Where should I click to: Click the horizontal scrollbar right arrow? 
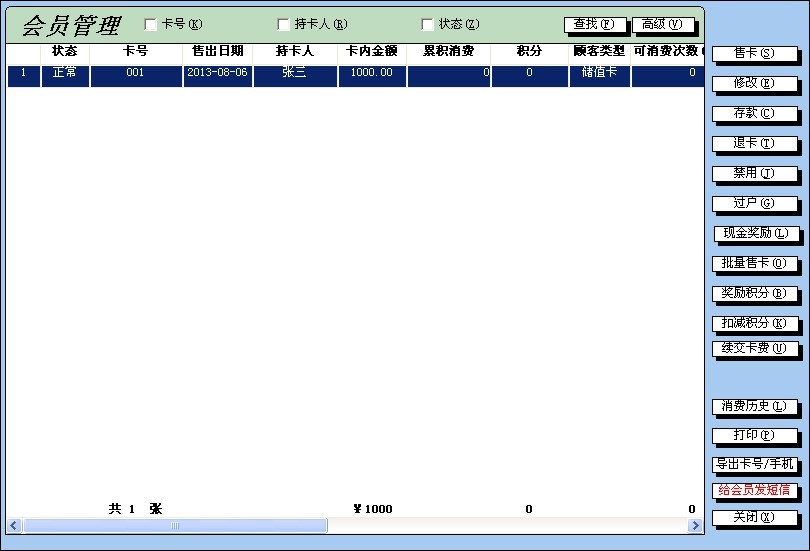[695, 526]
